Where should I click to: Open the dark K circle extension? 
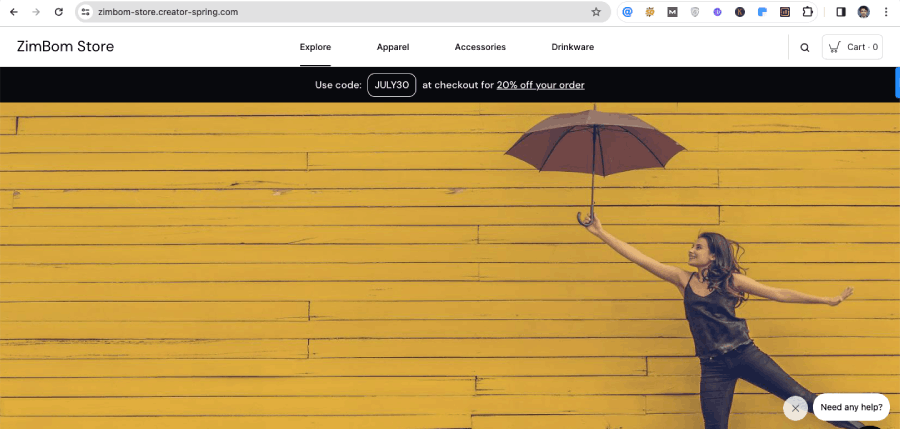pos(740,12)
